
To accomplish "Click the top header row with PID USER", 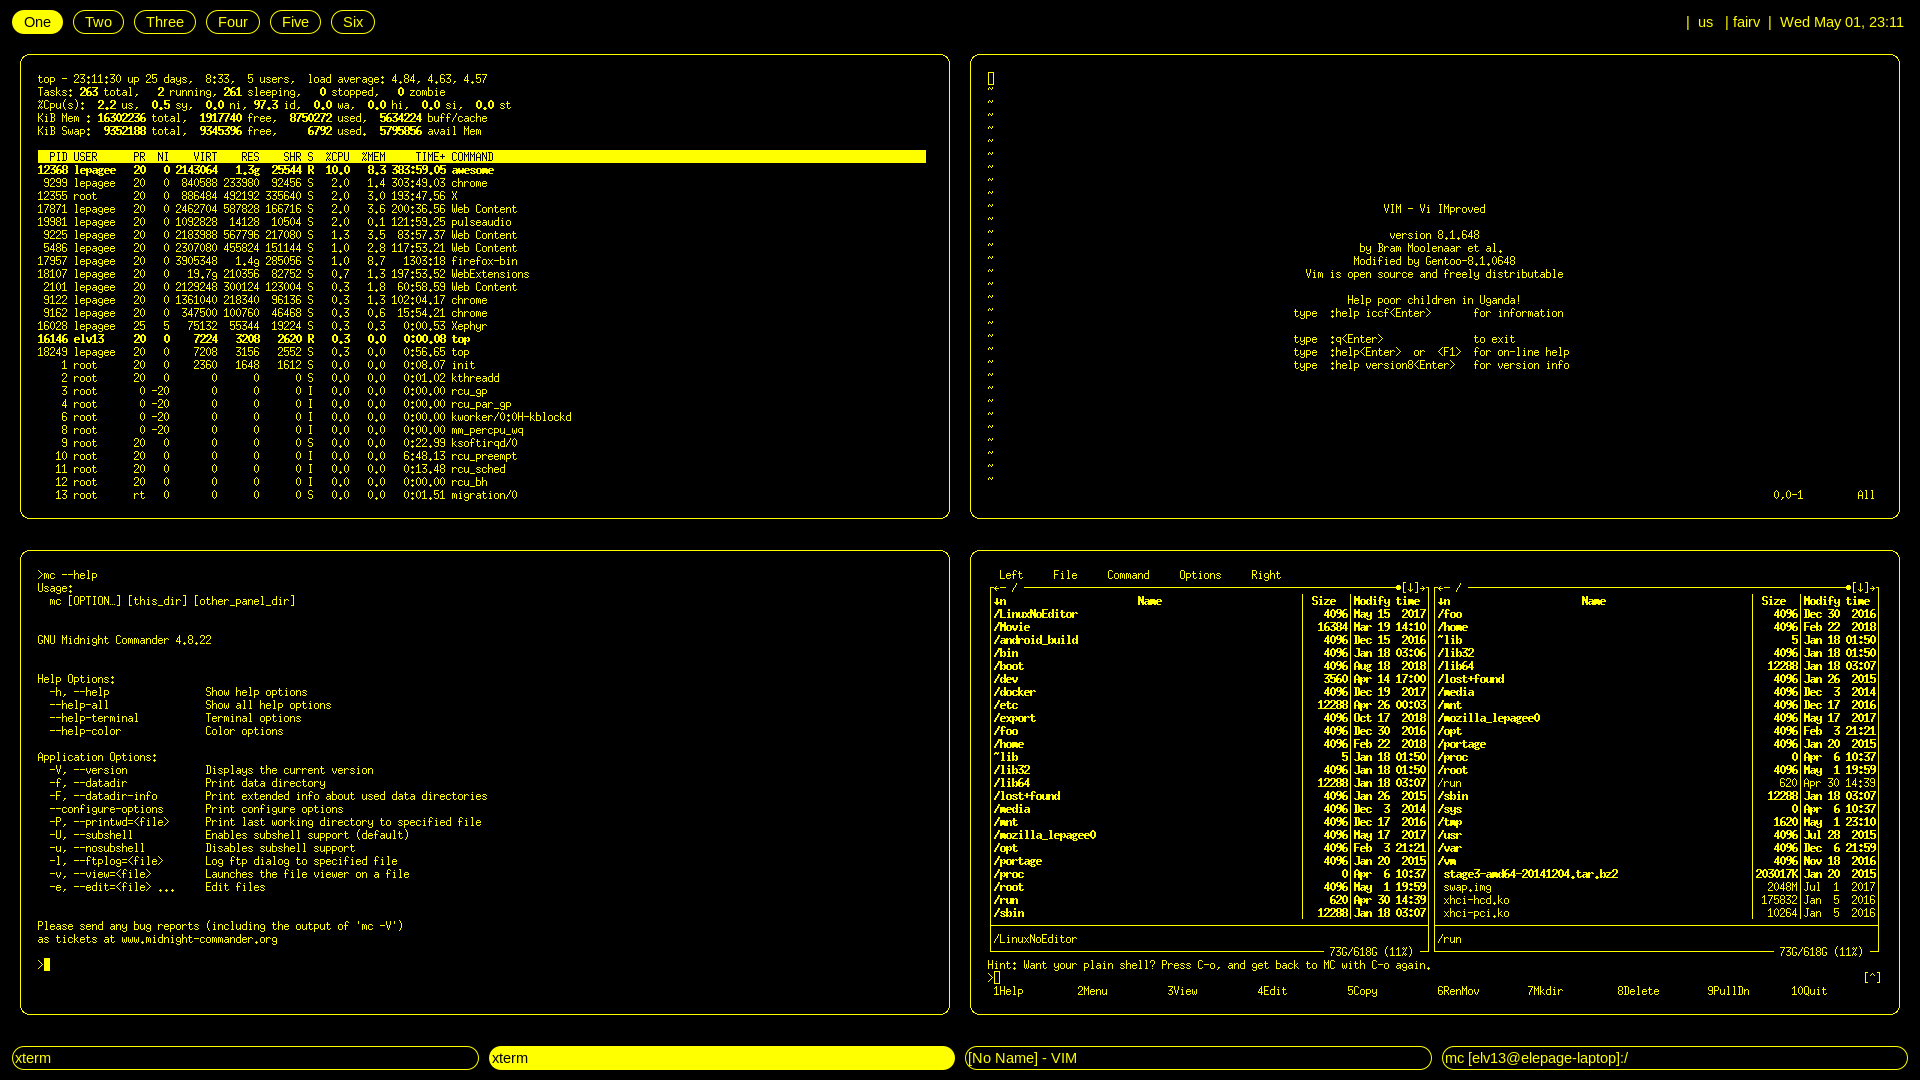I will click(482, 157).
